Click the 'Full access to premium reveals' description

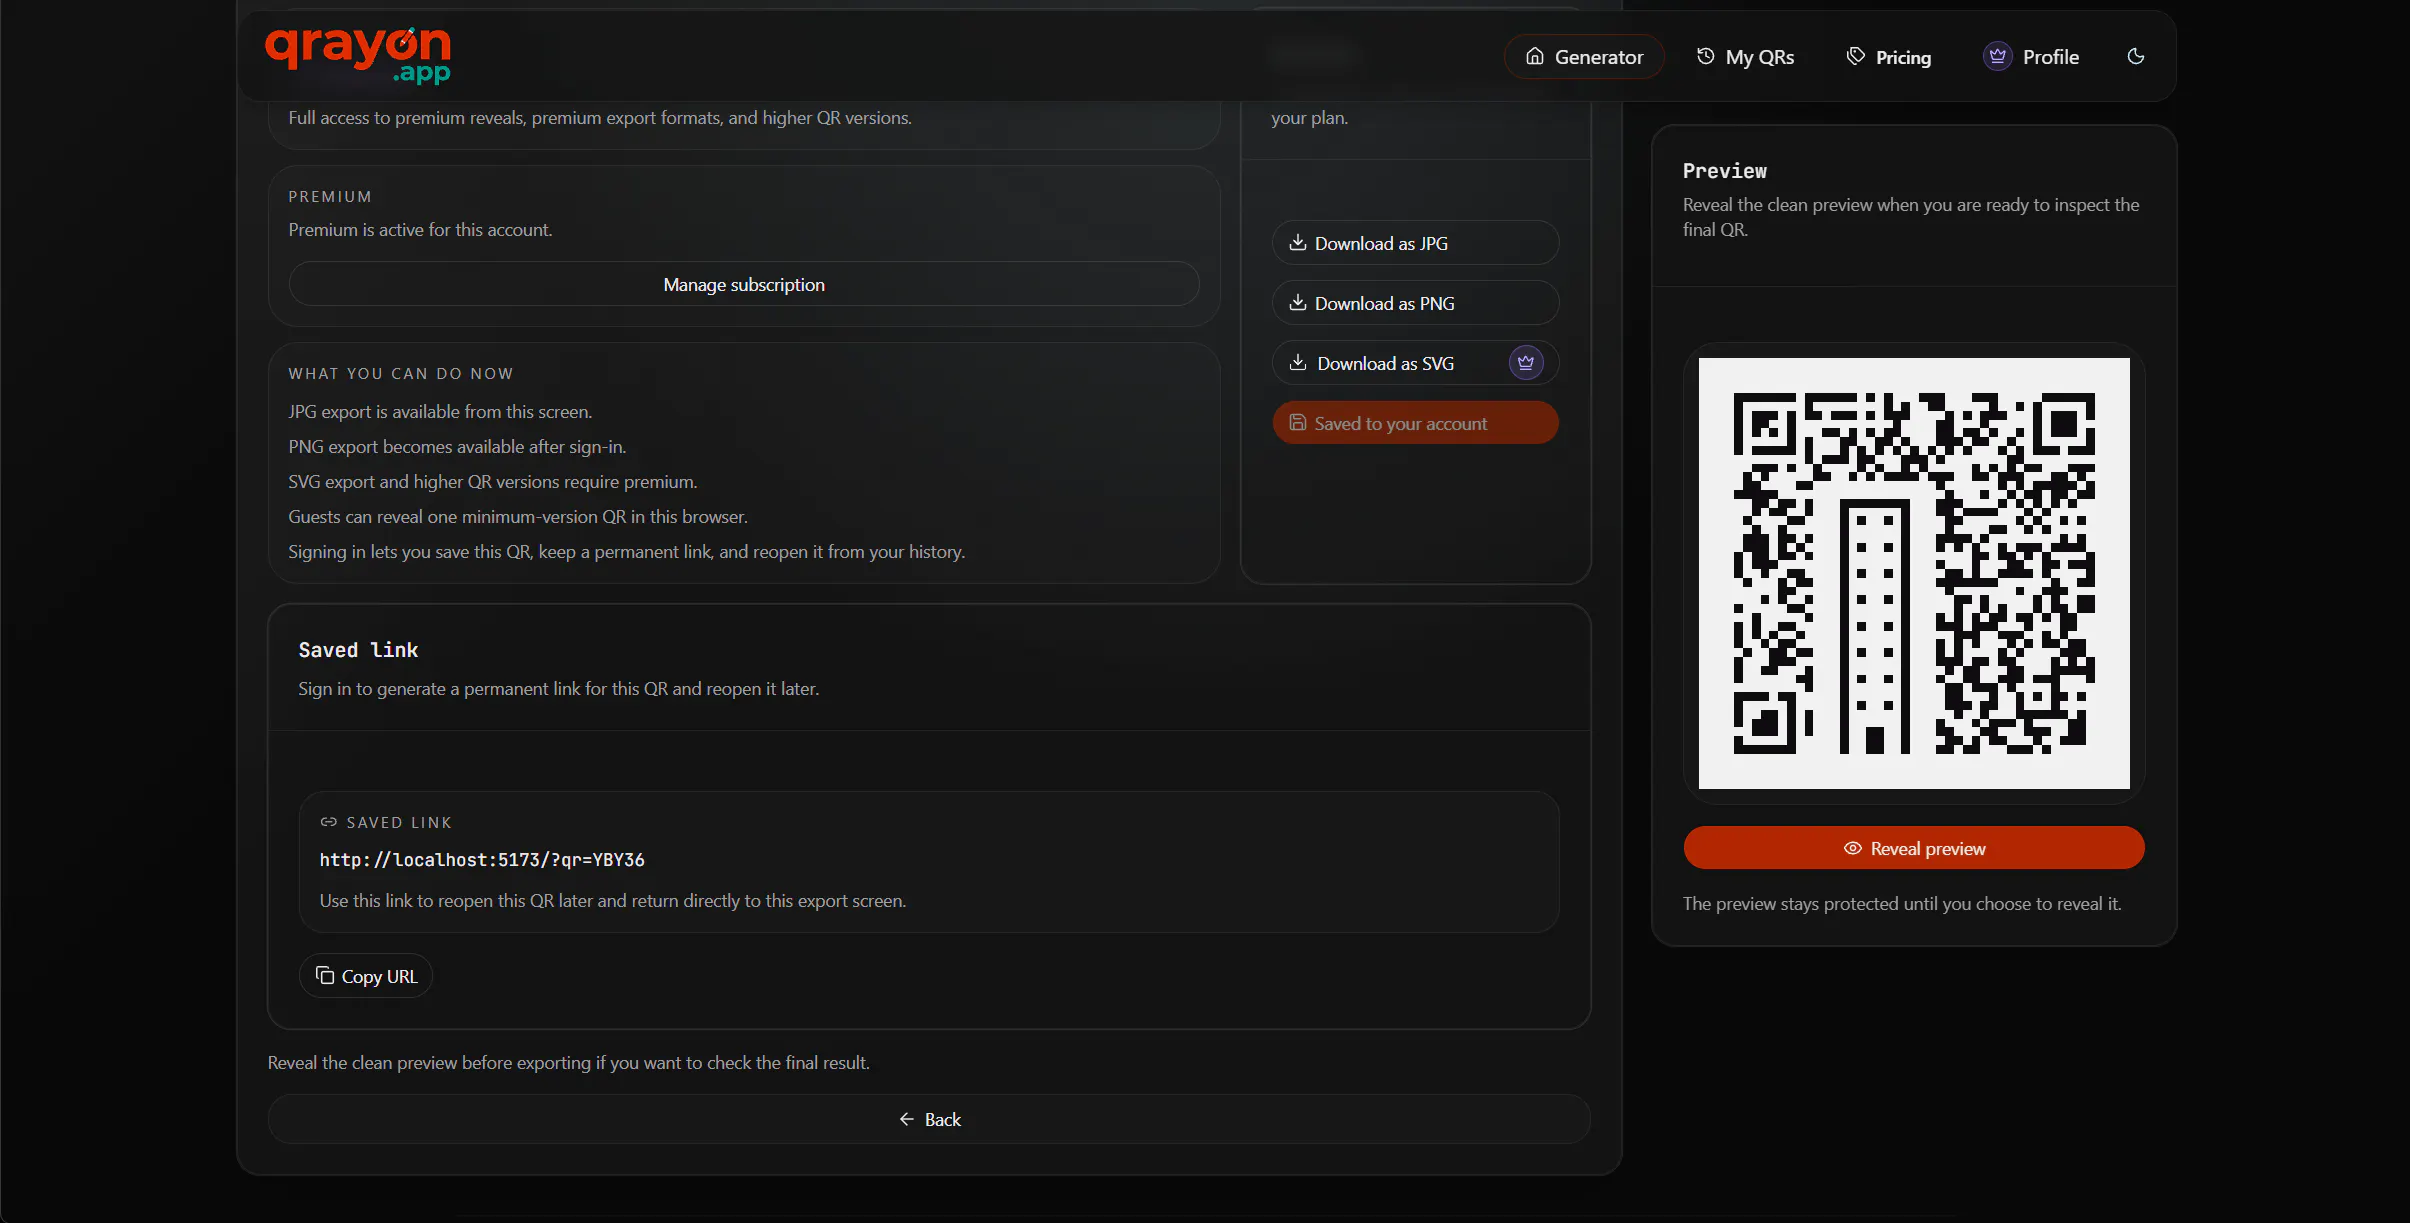[600, 118]
